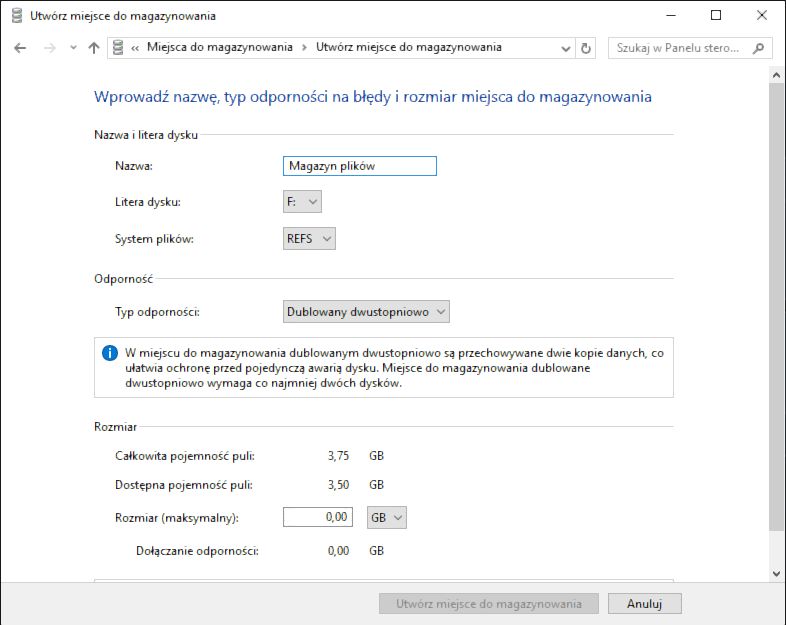Viewport: 786px width, 625px height.
Task: Click 'Utwórz miejsce do magazynowania' button
Action: click(489, 603)
